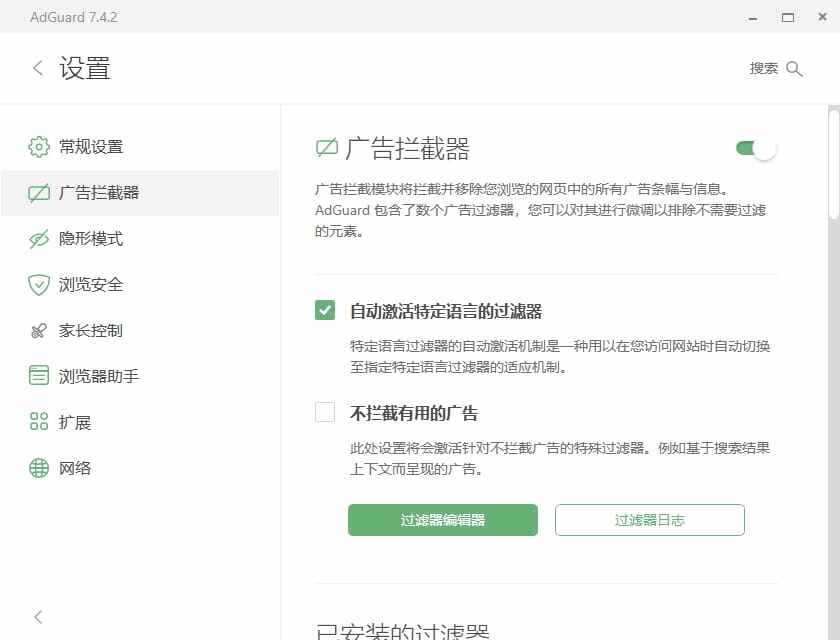This screenshot has height=640, width=840.
Task: Click the 浏览器助手 panel icon
Action: click(39, 375)
